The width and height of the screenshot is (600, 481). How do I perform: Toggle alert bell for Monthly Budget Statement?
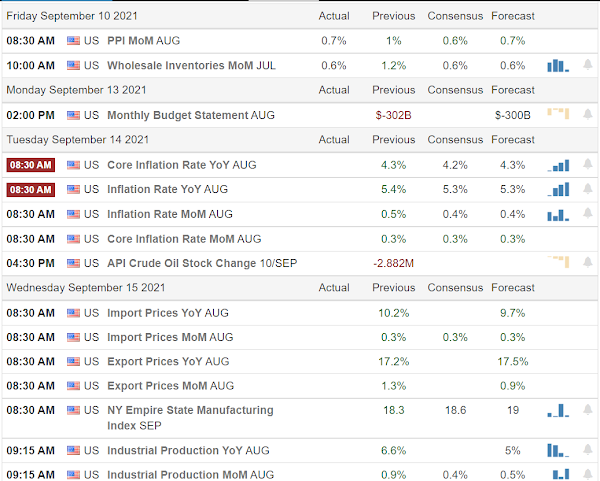[x=588, y=114]
